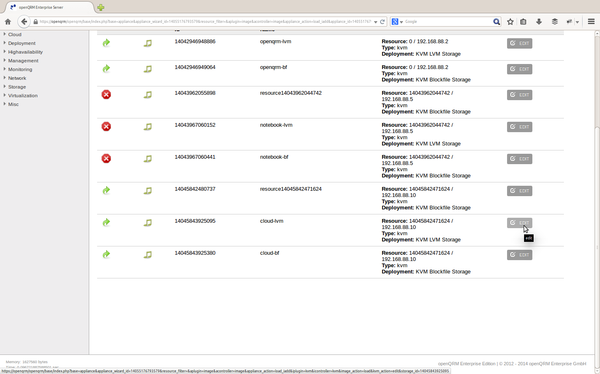
Task: Open the URL history dropdown arrow
Action: point(375,22)
